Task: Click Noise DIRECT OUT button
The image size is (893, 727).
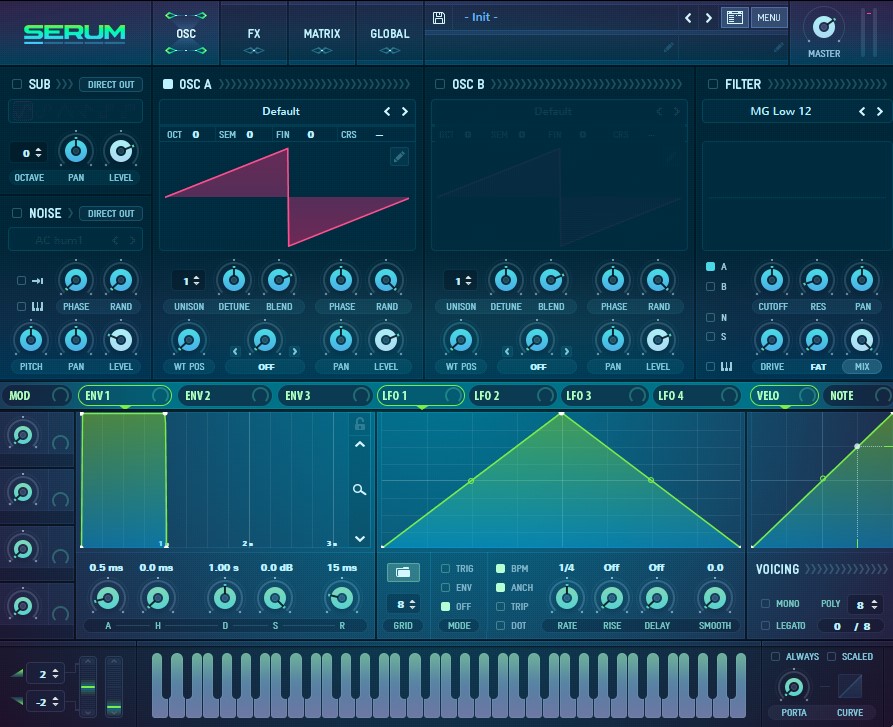Action: point(111,213)
